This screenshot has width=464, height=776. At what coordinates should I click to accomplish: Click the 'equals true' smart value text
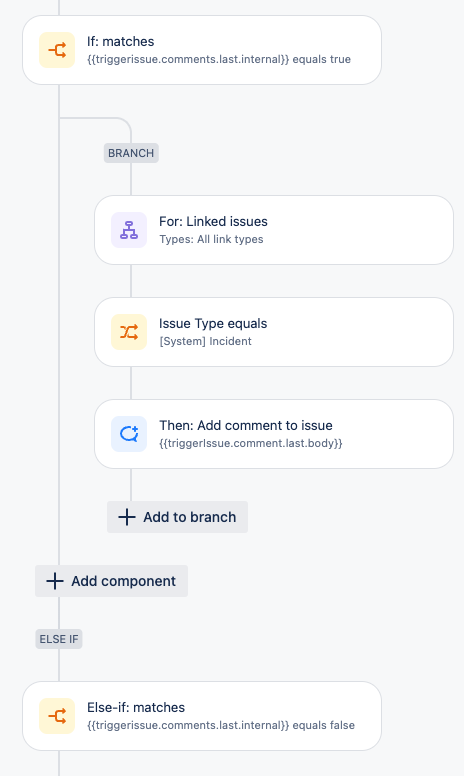(x=322, y=59)
